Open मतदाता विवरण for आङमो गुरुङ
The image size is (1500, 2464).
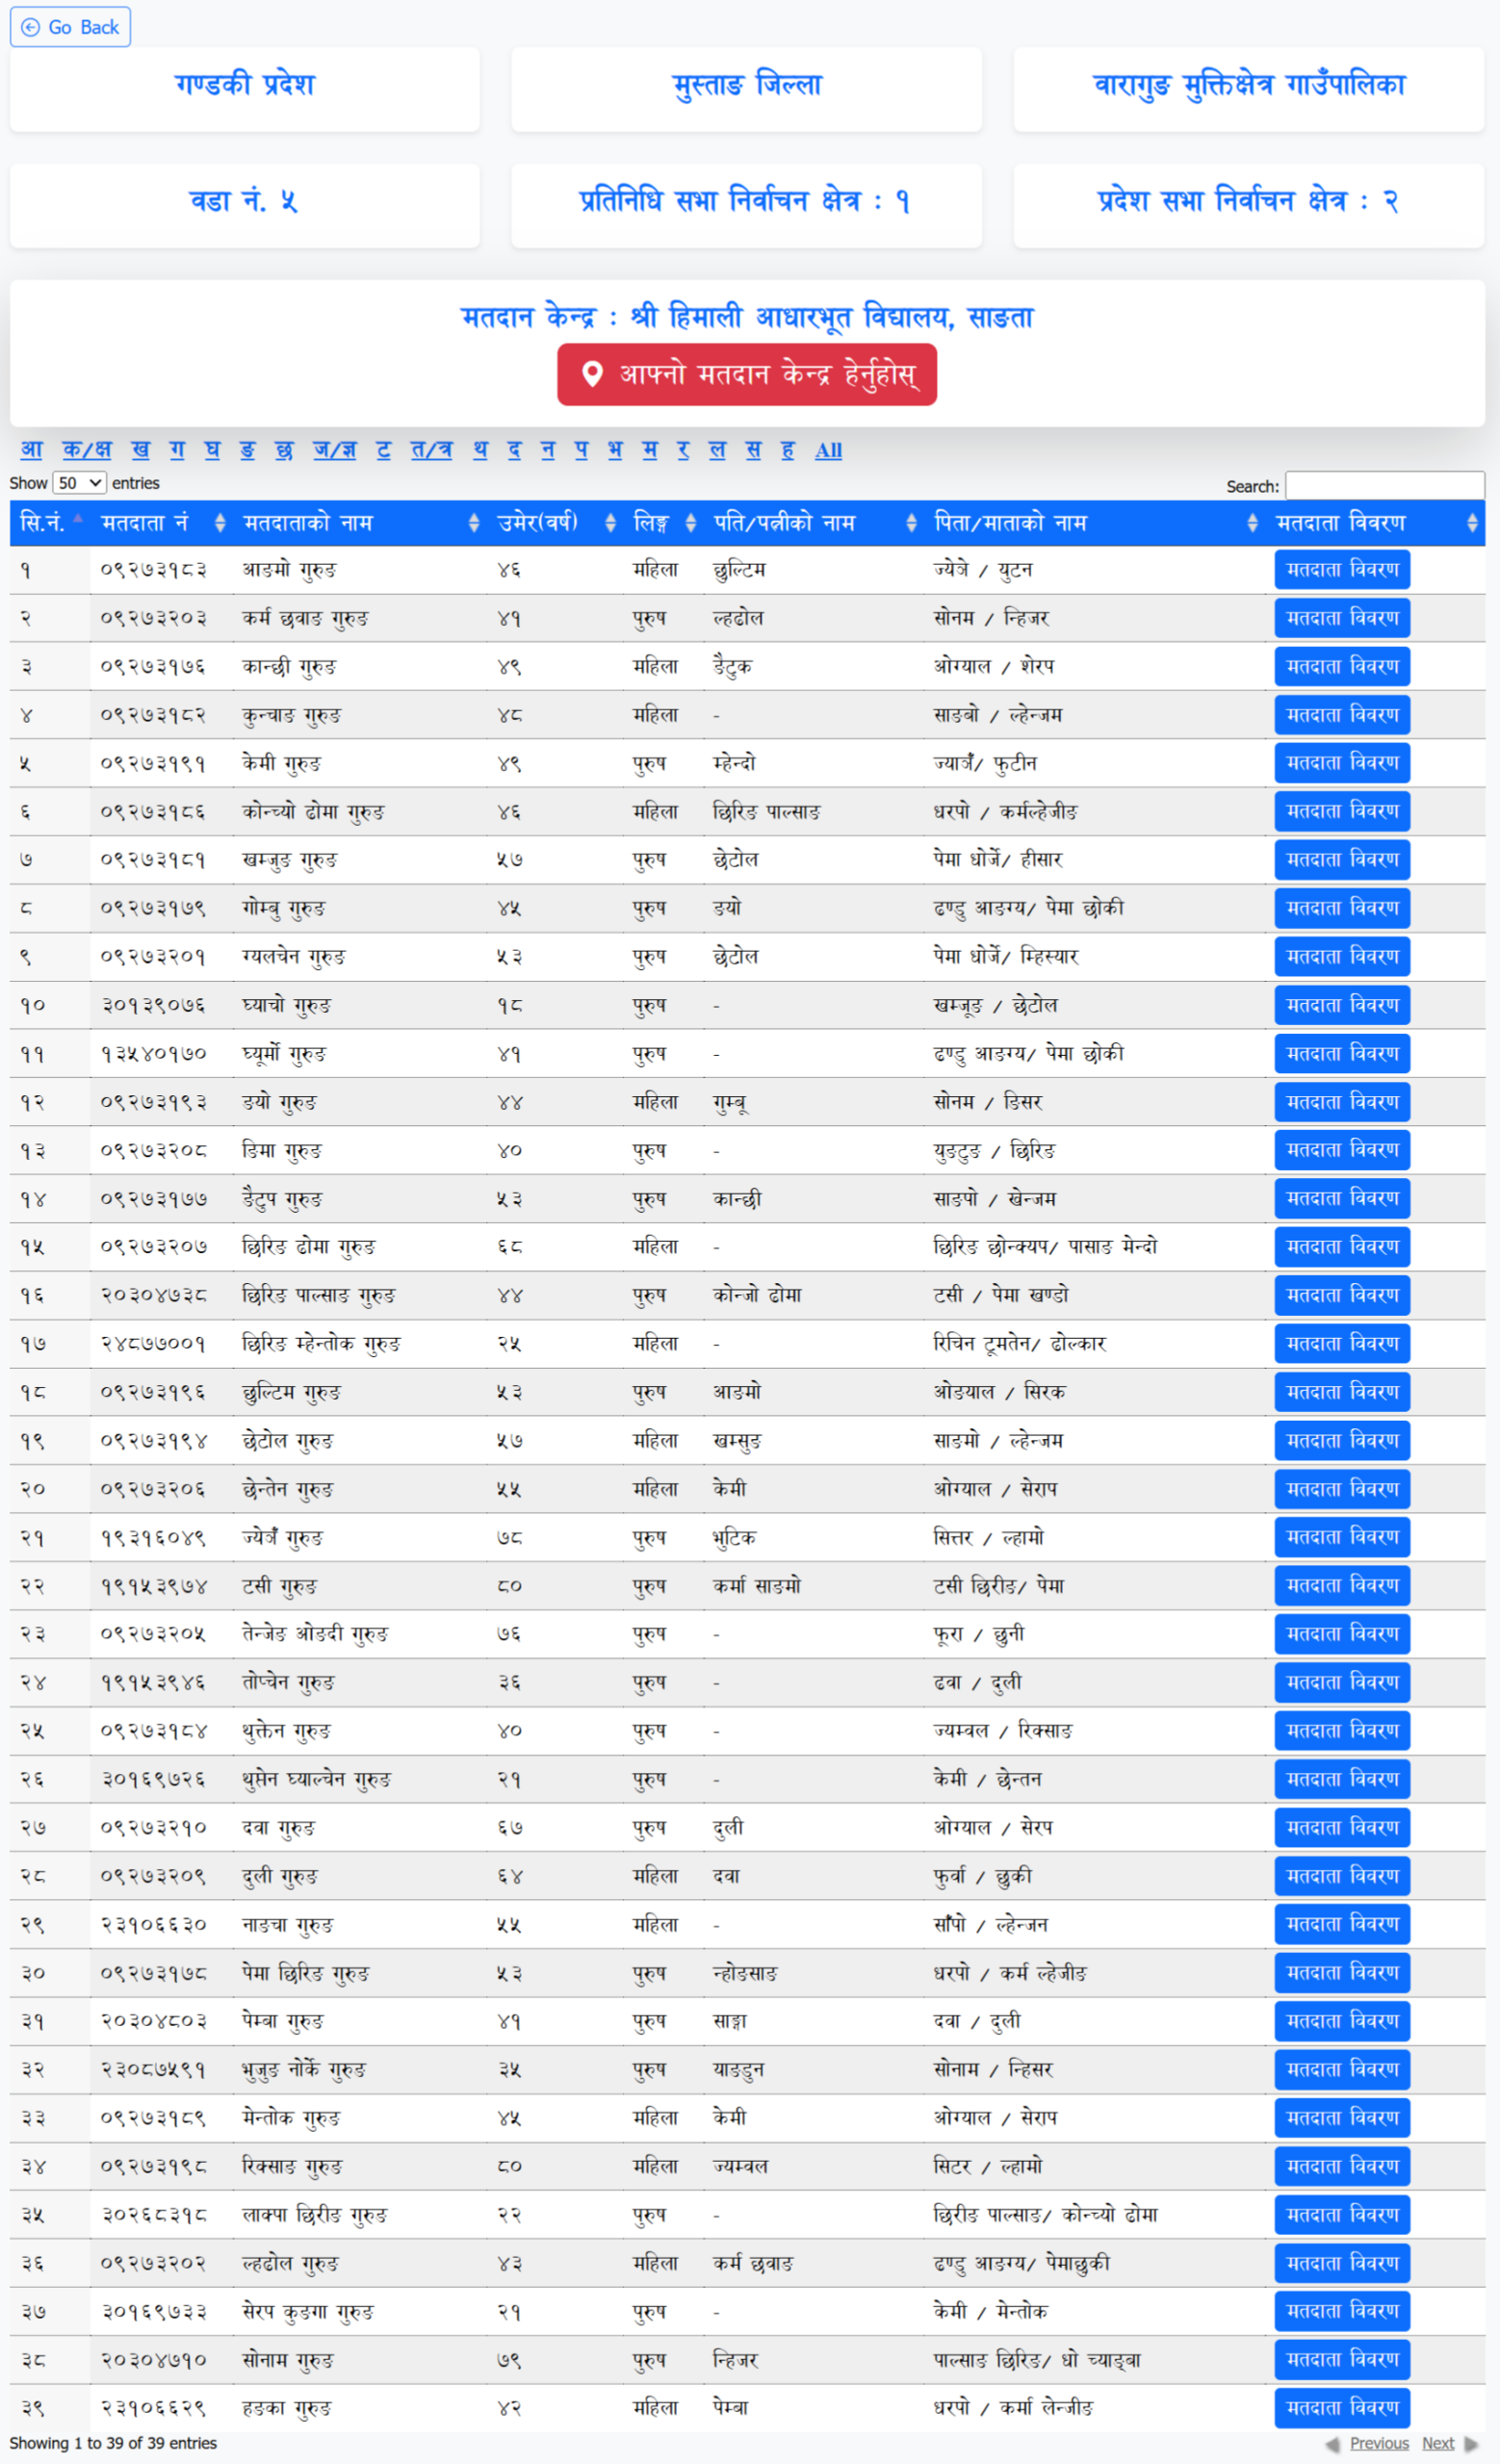pyautogui.click(x=1341, y=569)
